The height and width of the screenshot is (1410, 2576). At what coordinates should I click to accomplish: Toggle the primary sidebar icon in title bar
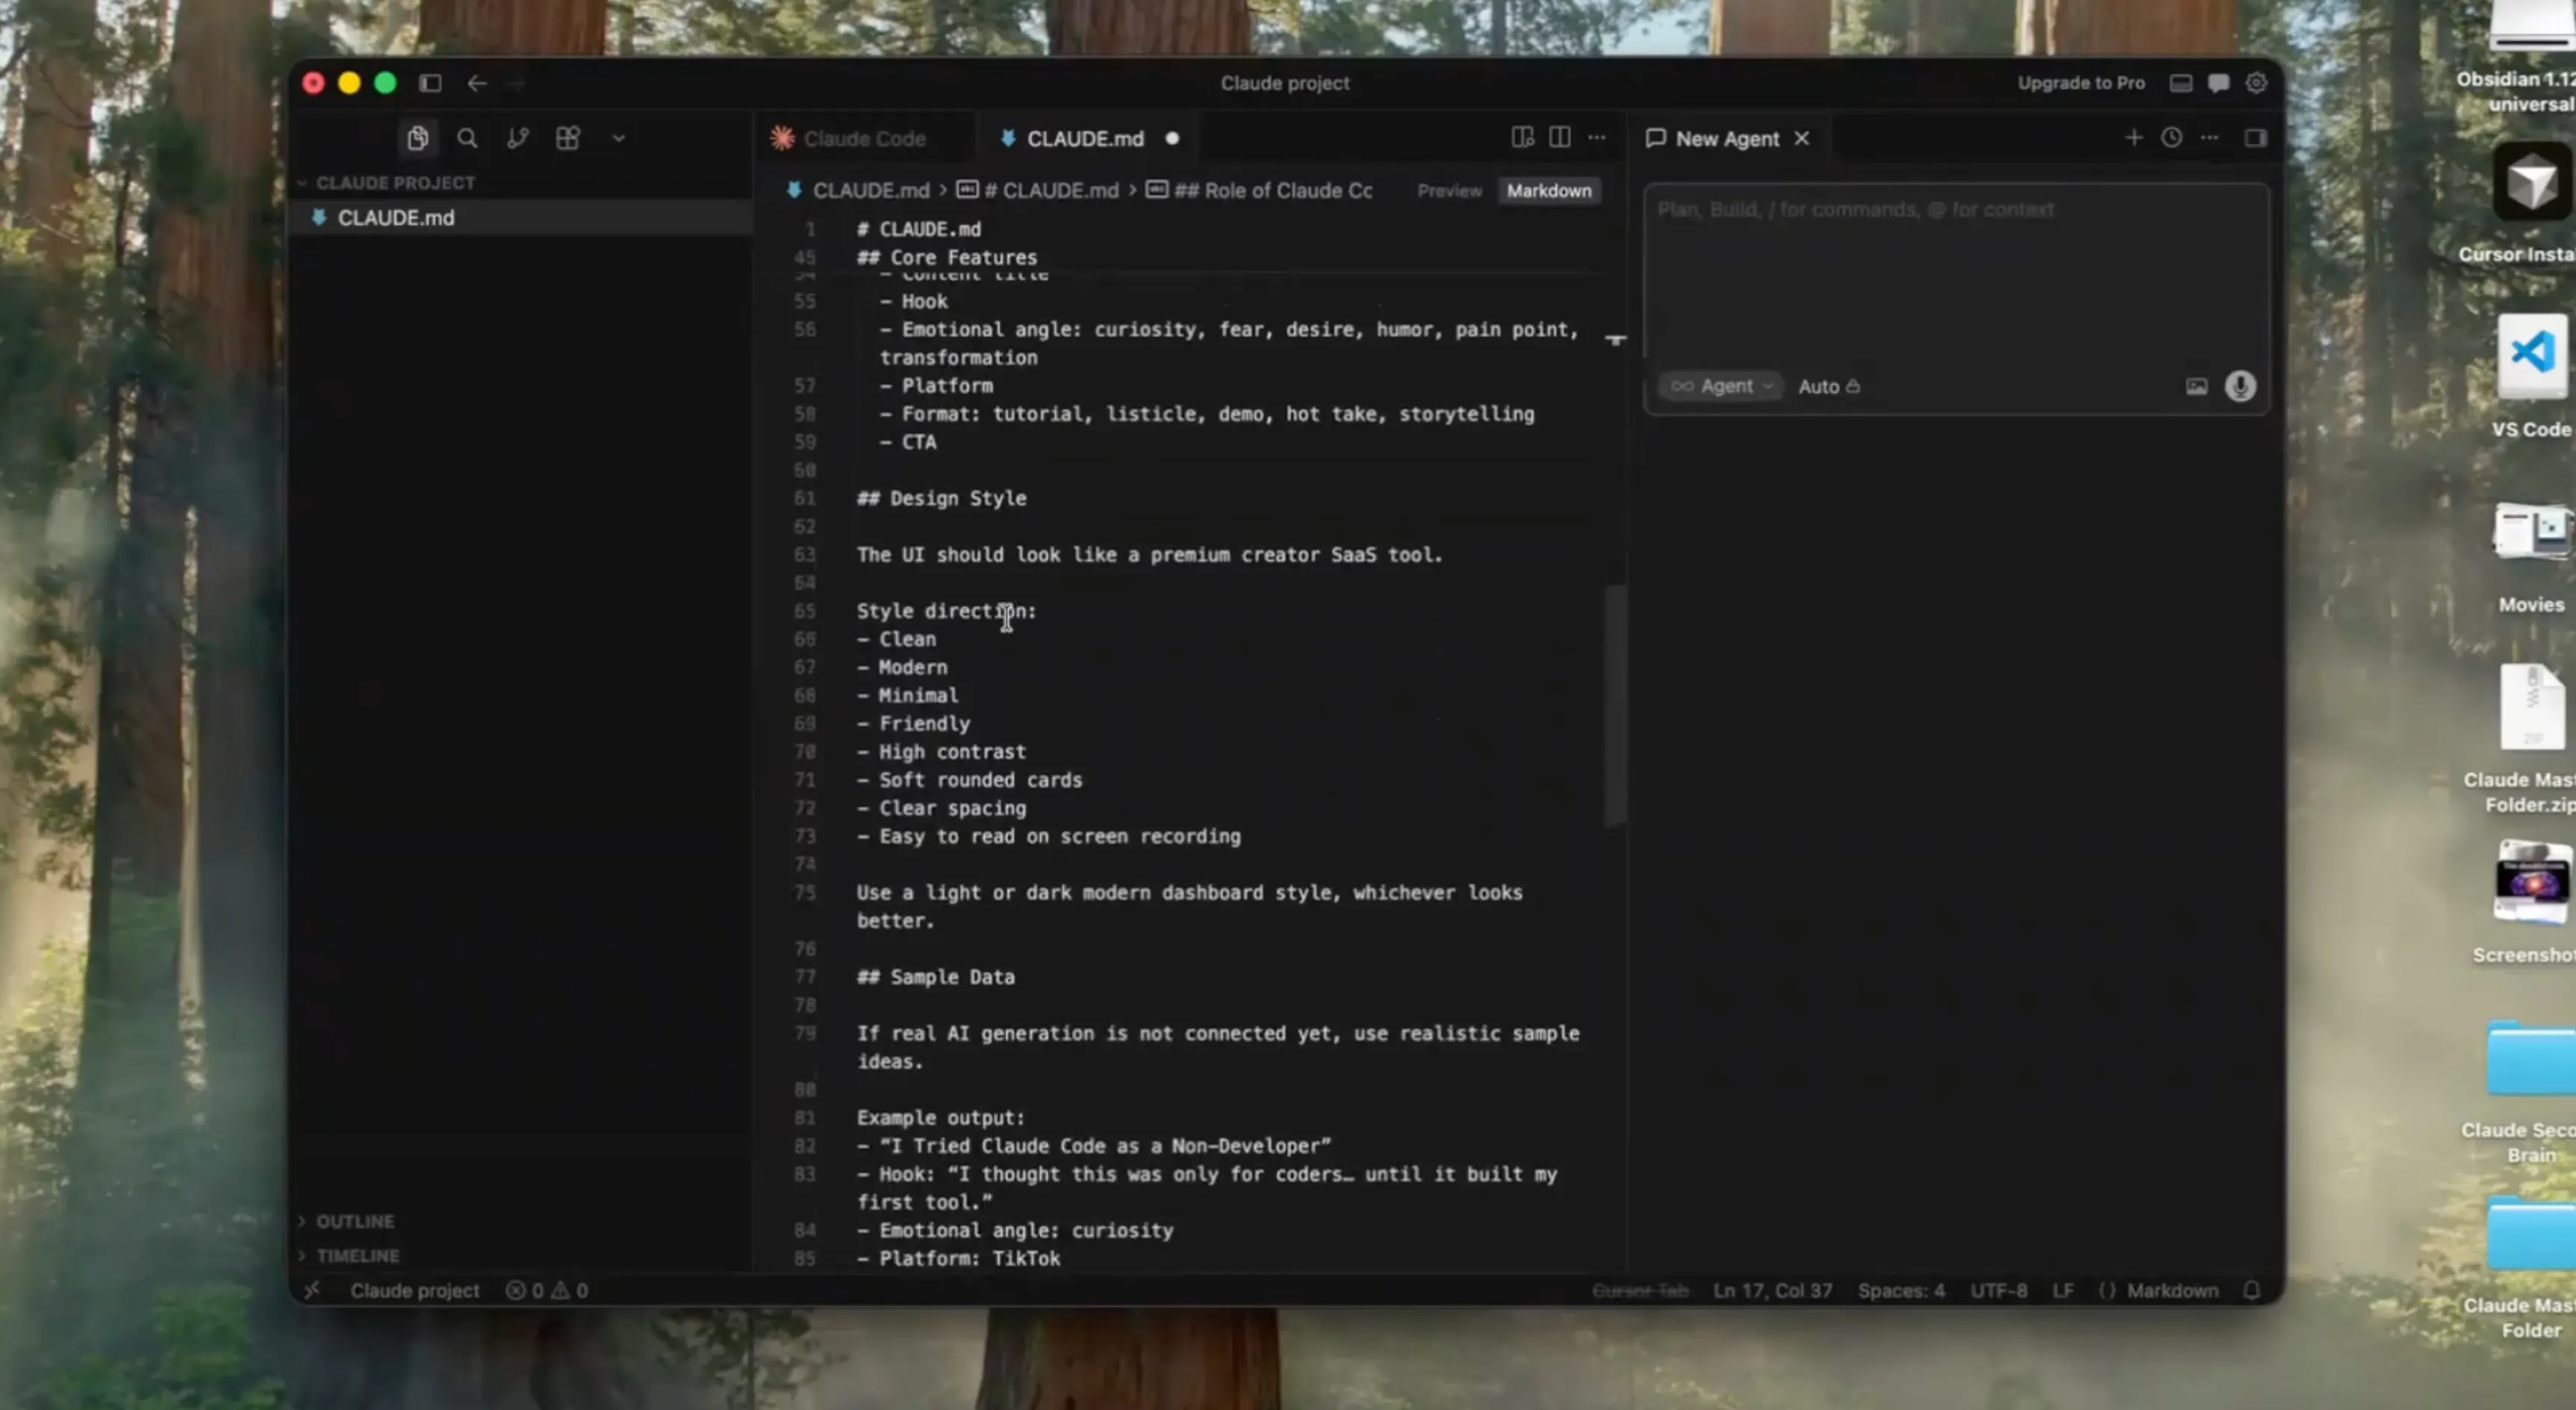pos(430,83)
